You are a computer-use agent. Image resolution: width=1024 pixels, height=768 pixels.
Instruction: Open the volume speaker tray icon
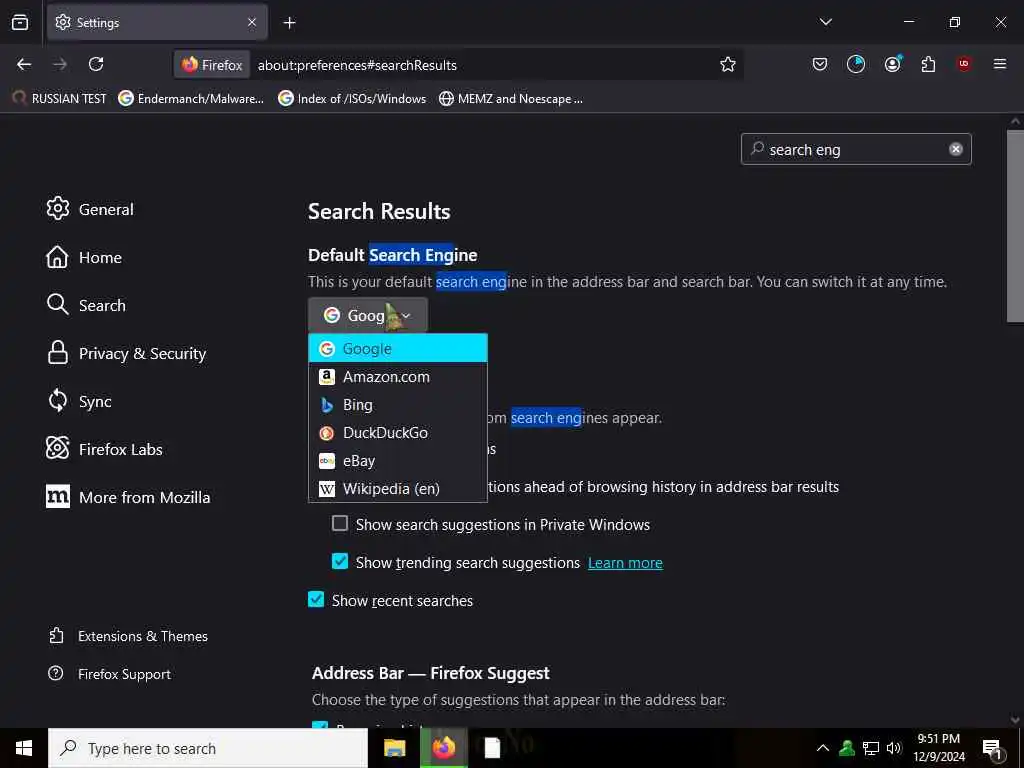coord(894,748)
